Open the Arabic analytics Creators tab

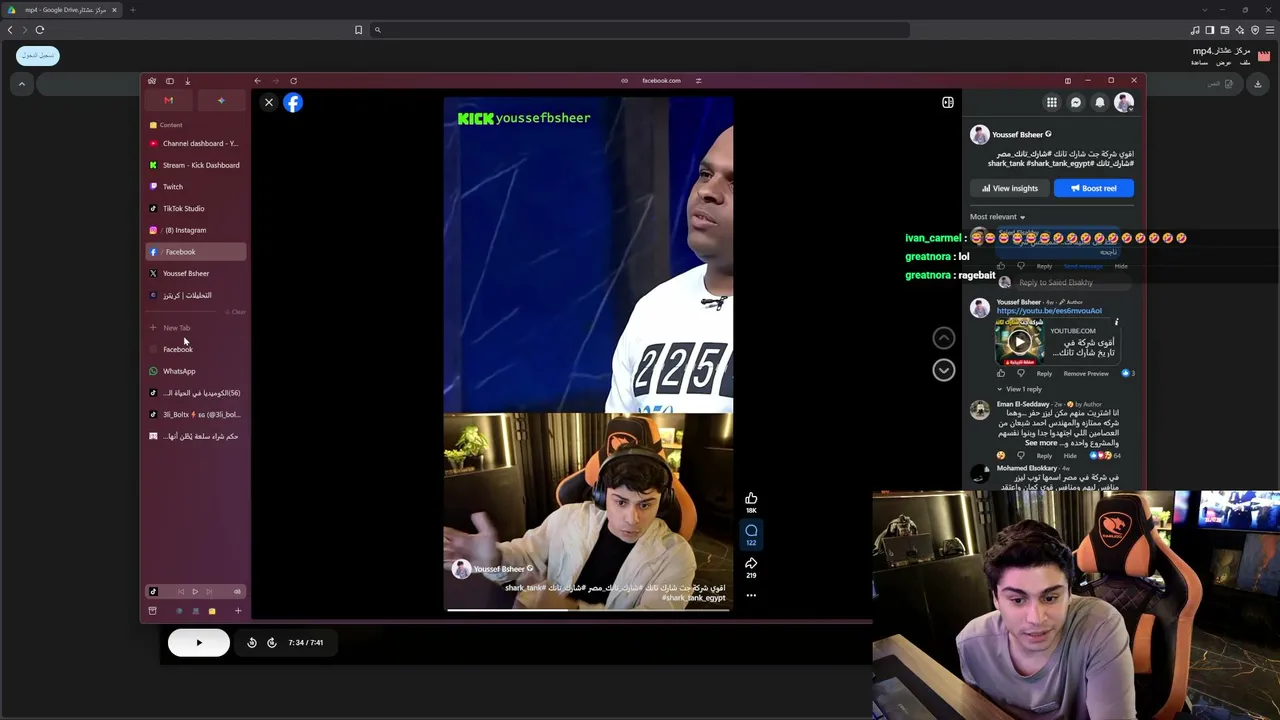tap(196, 295)
